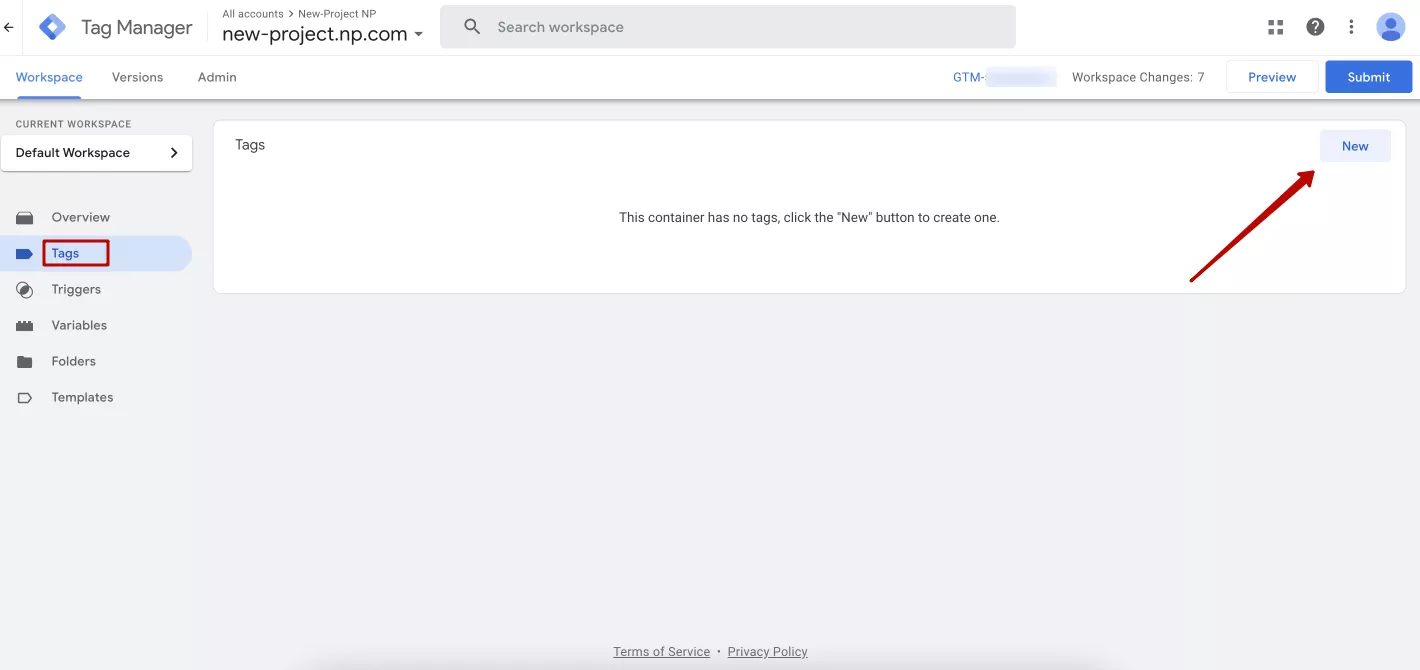Click the blue Submit button
The height and width of the screenshot is (670, 1420).
(x=1368, y=77)
